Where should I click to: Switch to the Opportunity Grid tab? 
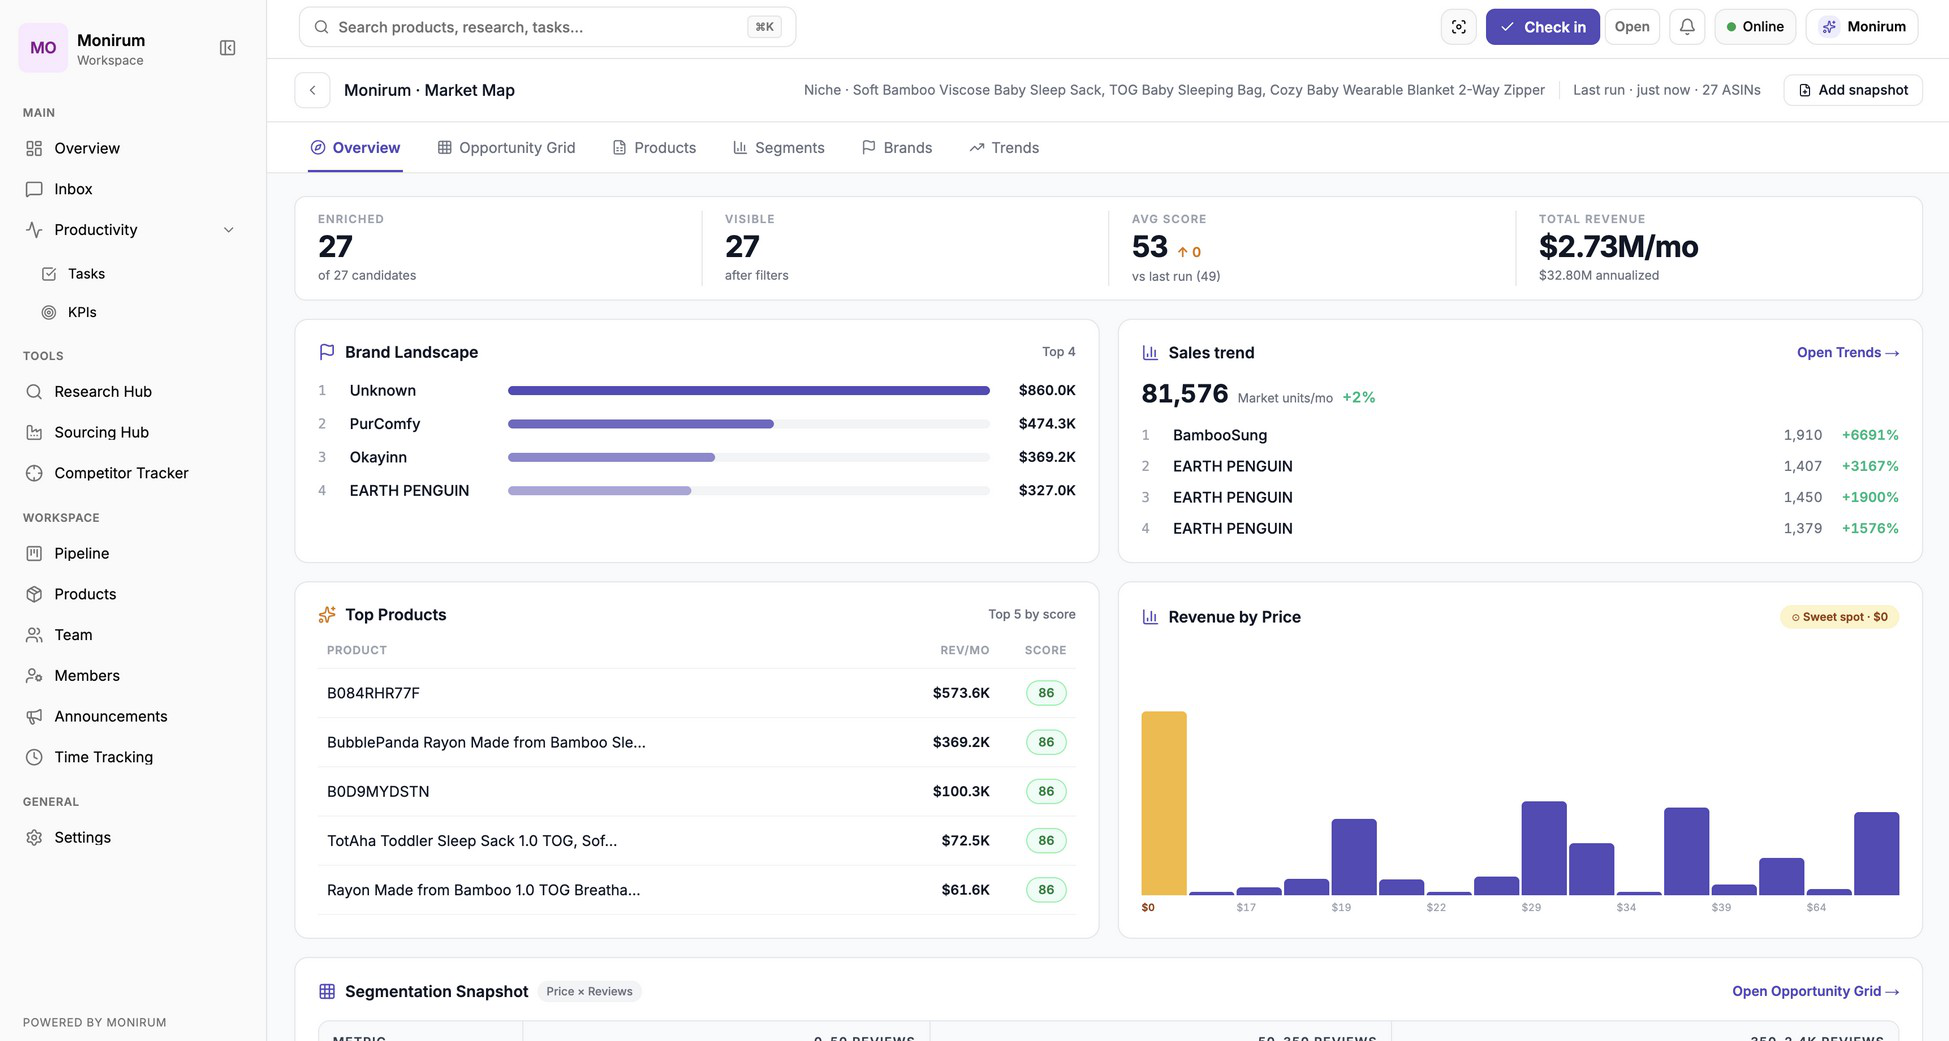pyautogui.click(x=507, y=148)
